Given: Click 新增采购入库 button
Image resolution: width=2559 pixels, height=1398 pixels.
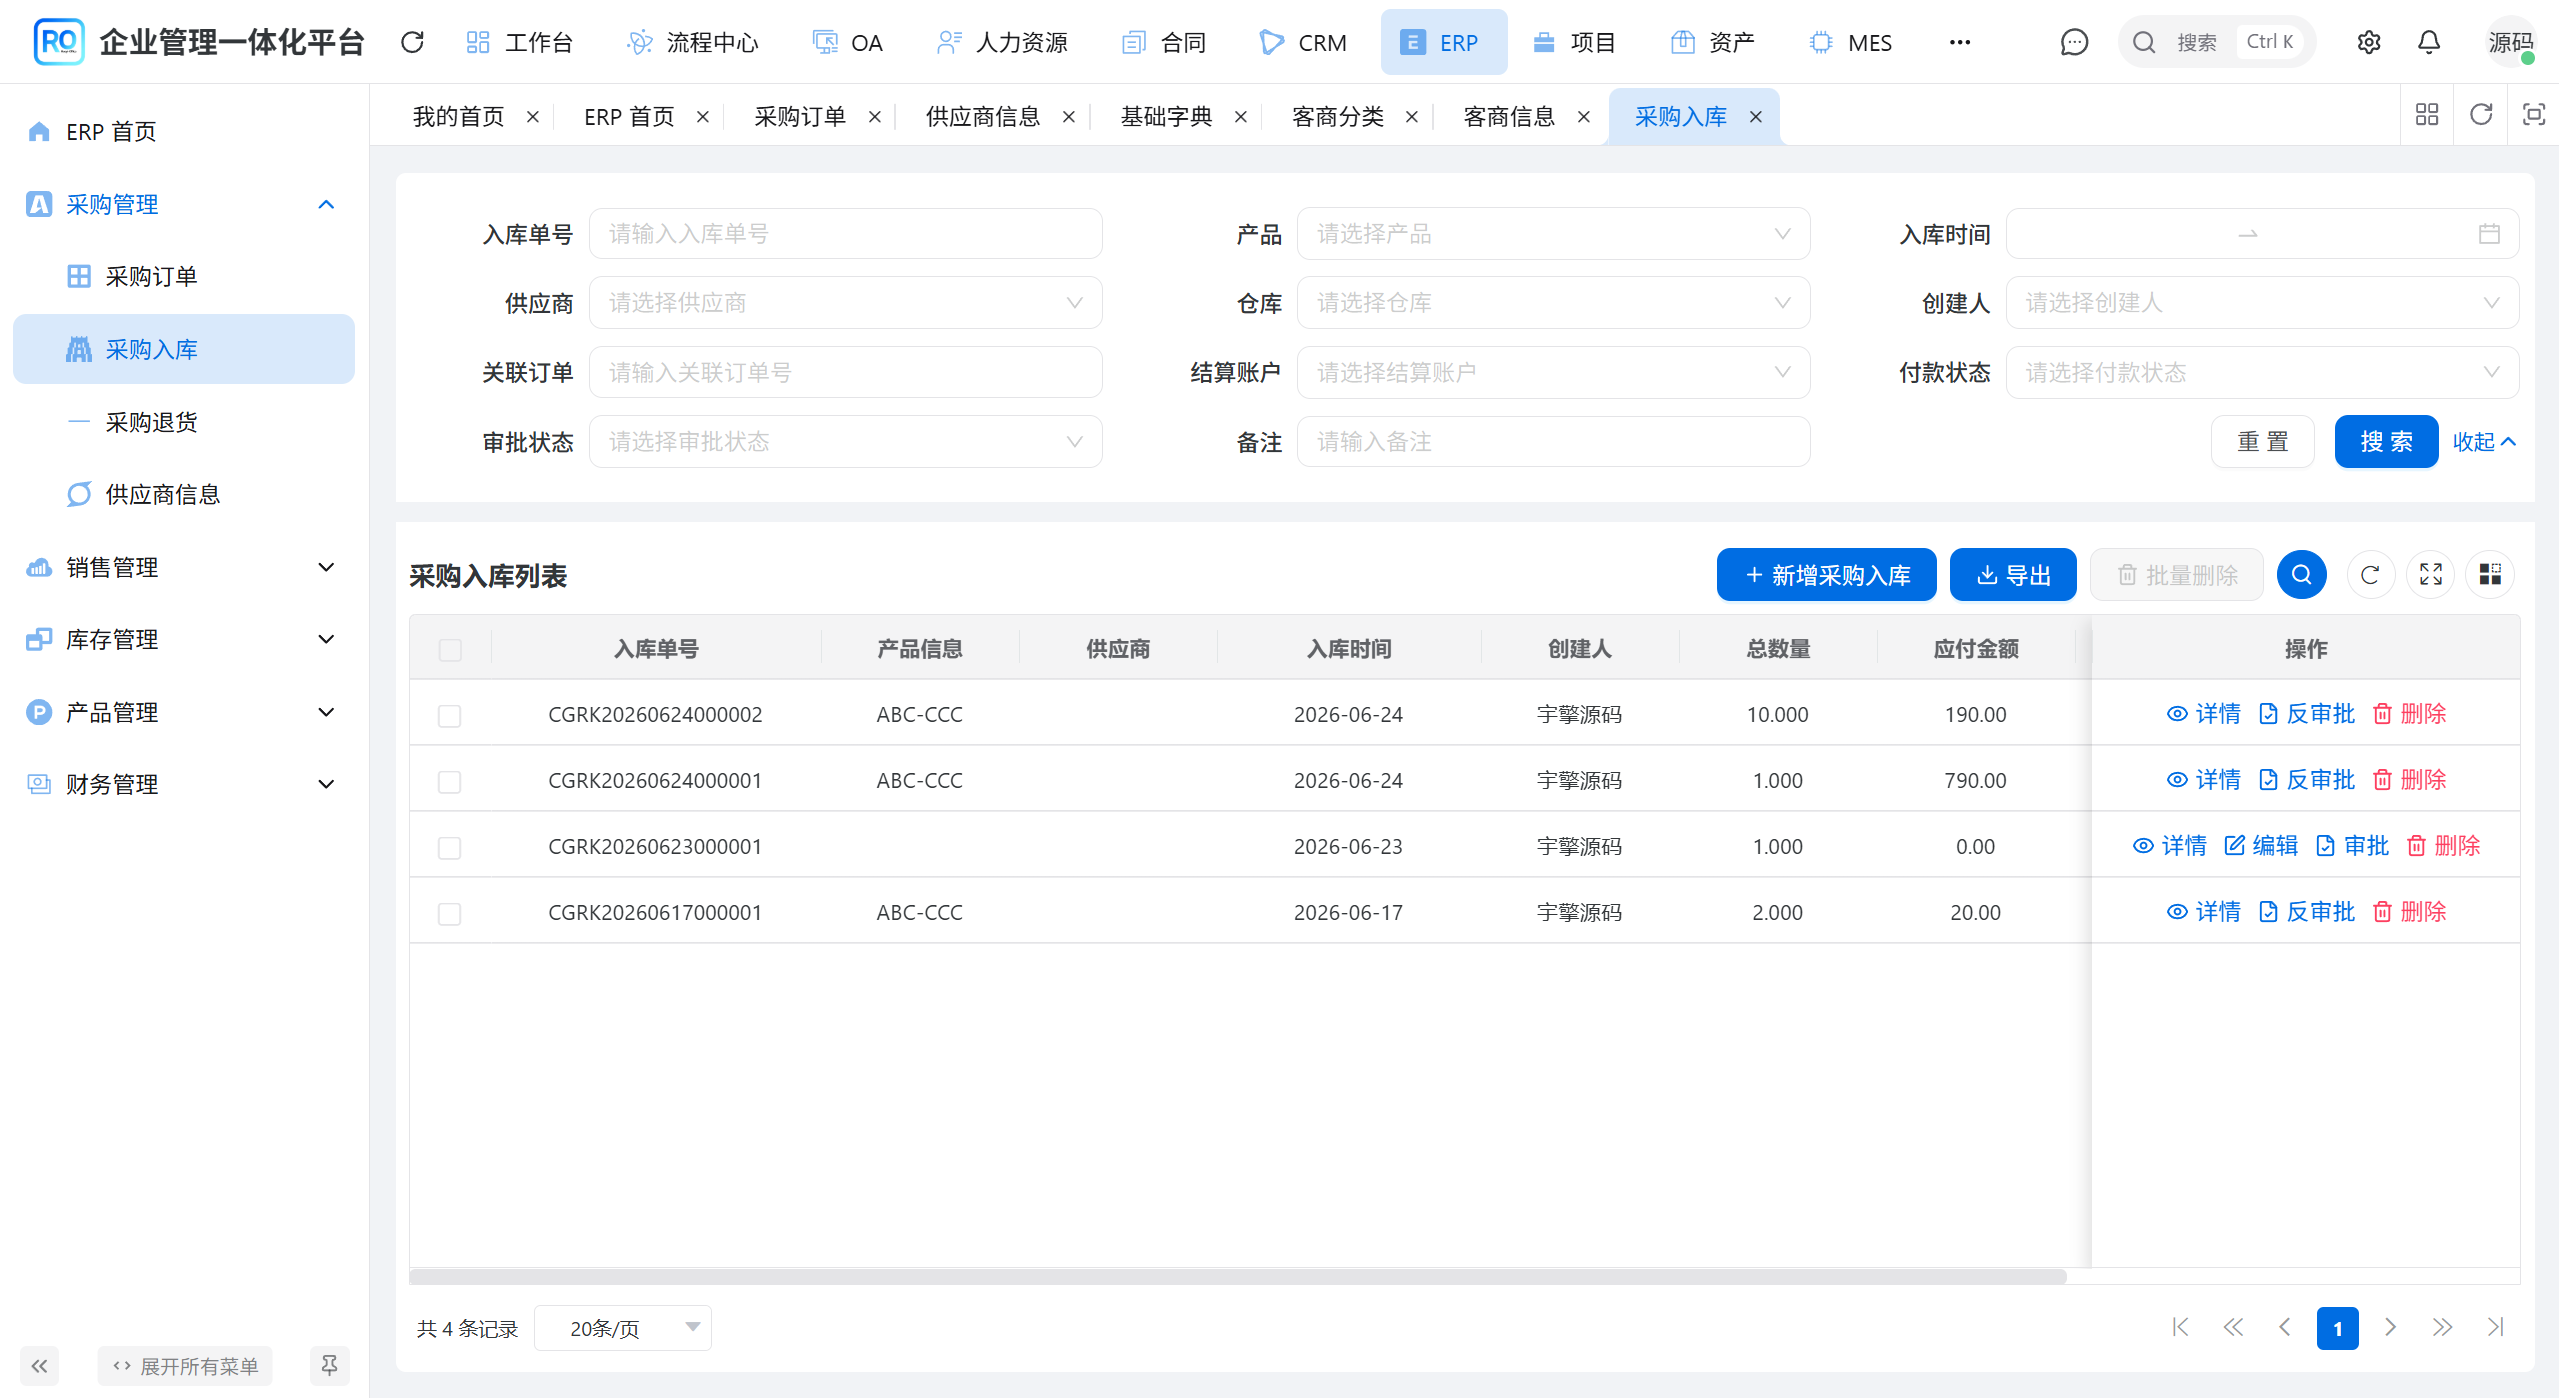Looking at the screenshot, I should tap(1826, 575).
